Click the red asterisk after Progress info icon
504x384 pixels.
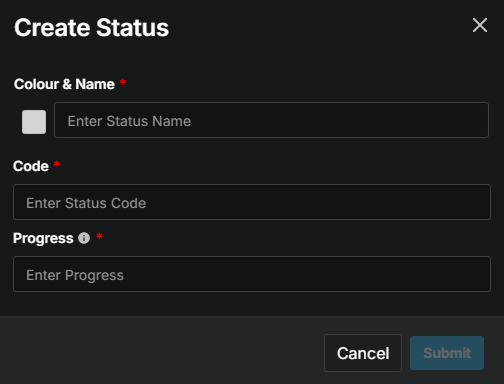[x=99, y=236]
